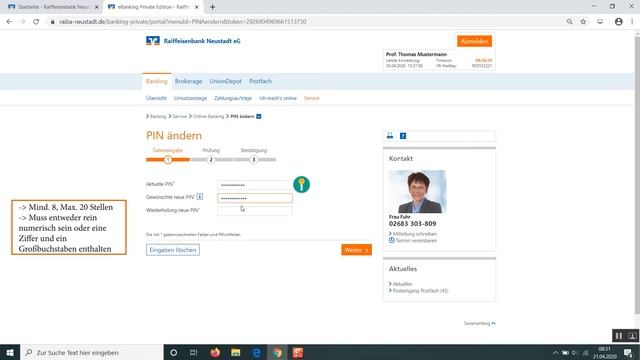640x360 pixels.
Task: Open the orange recorder app in taskbar
Action: [x=298, y=352]
